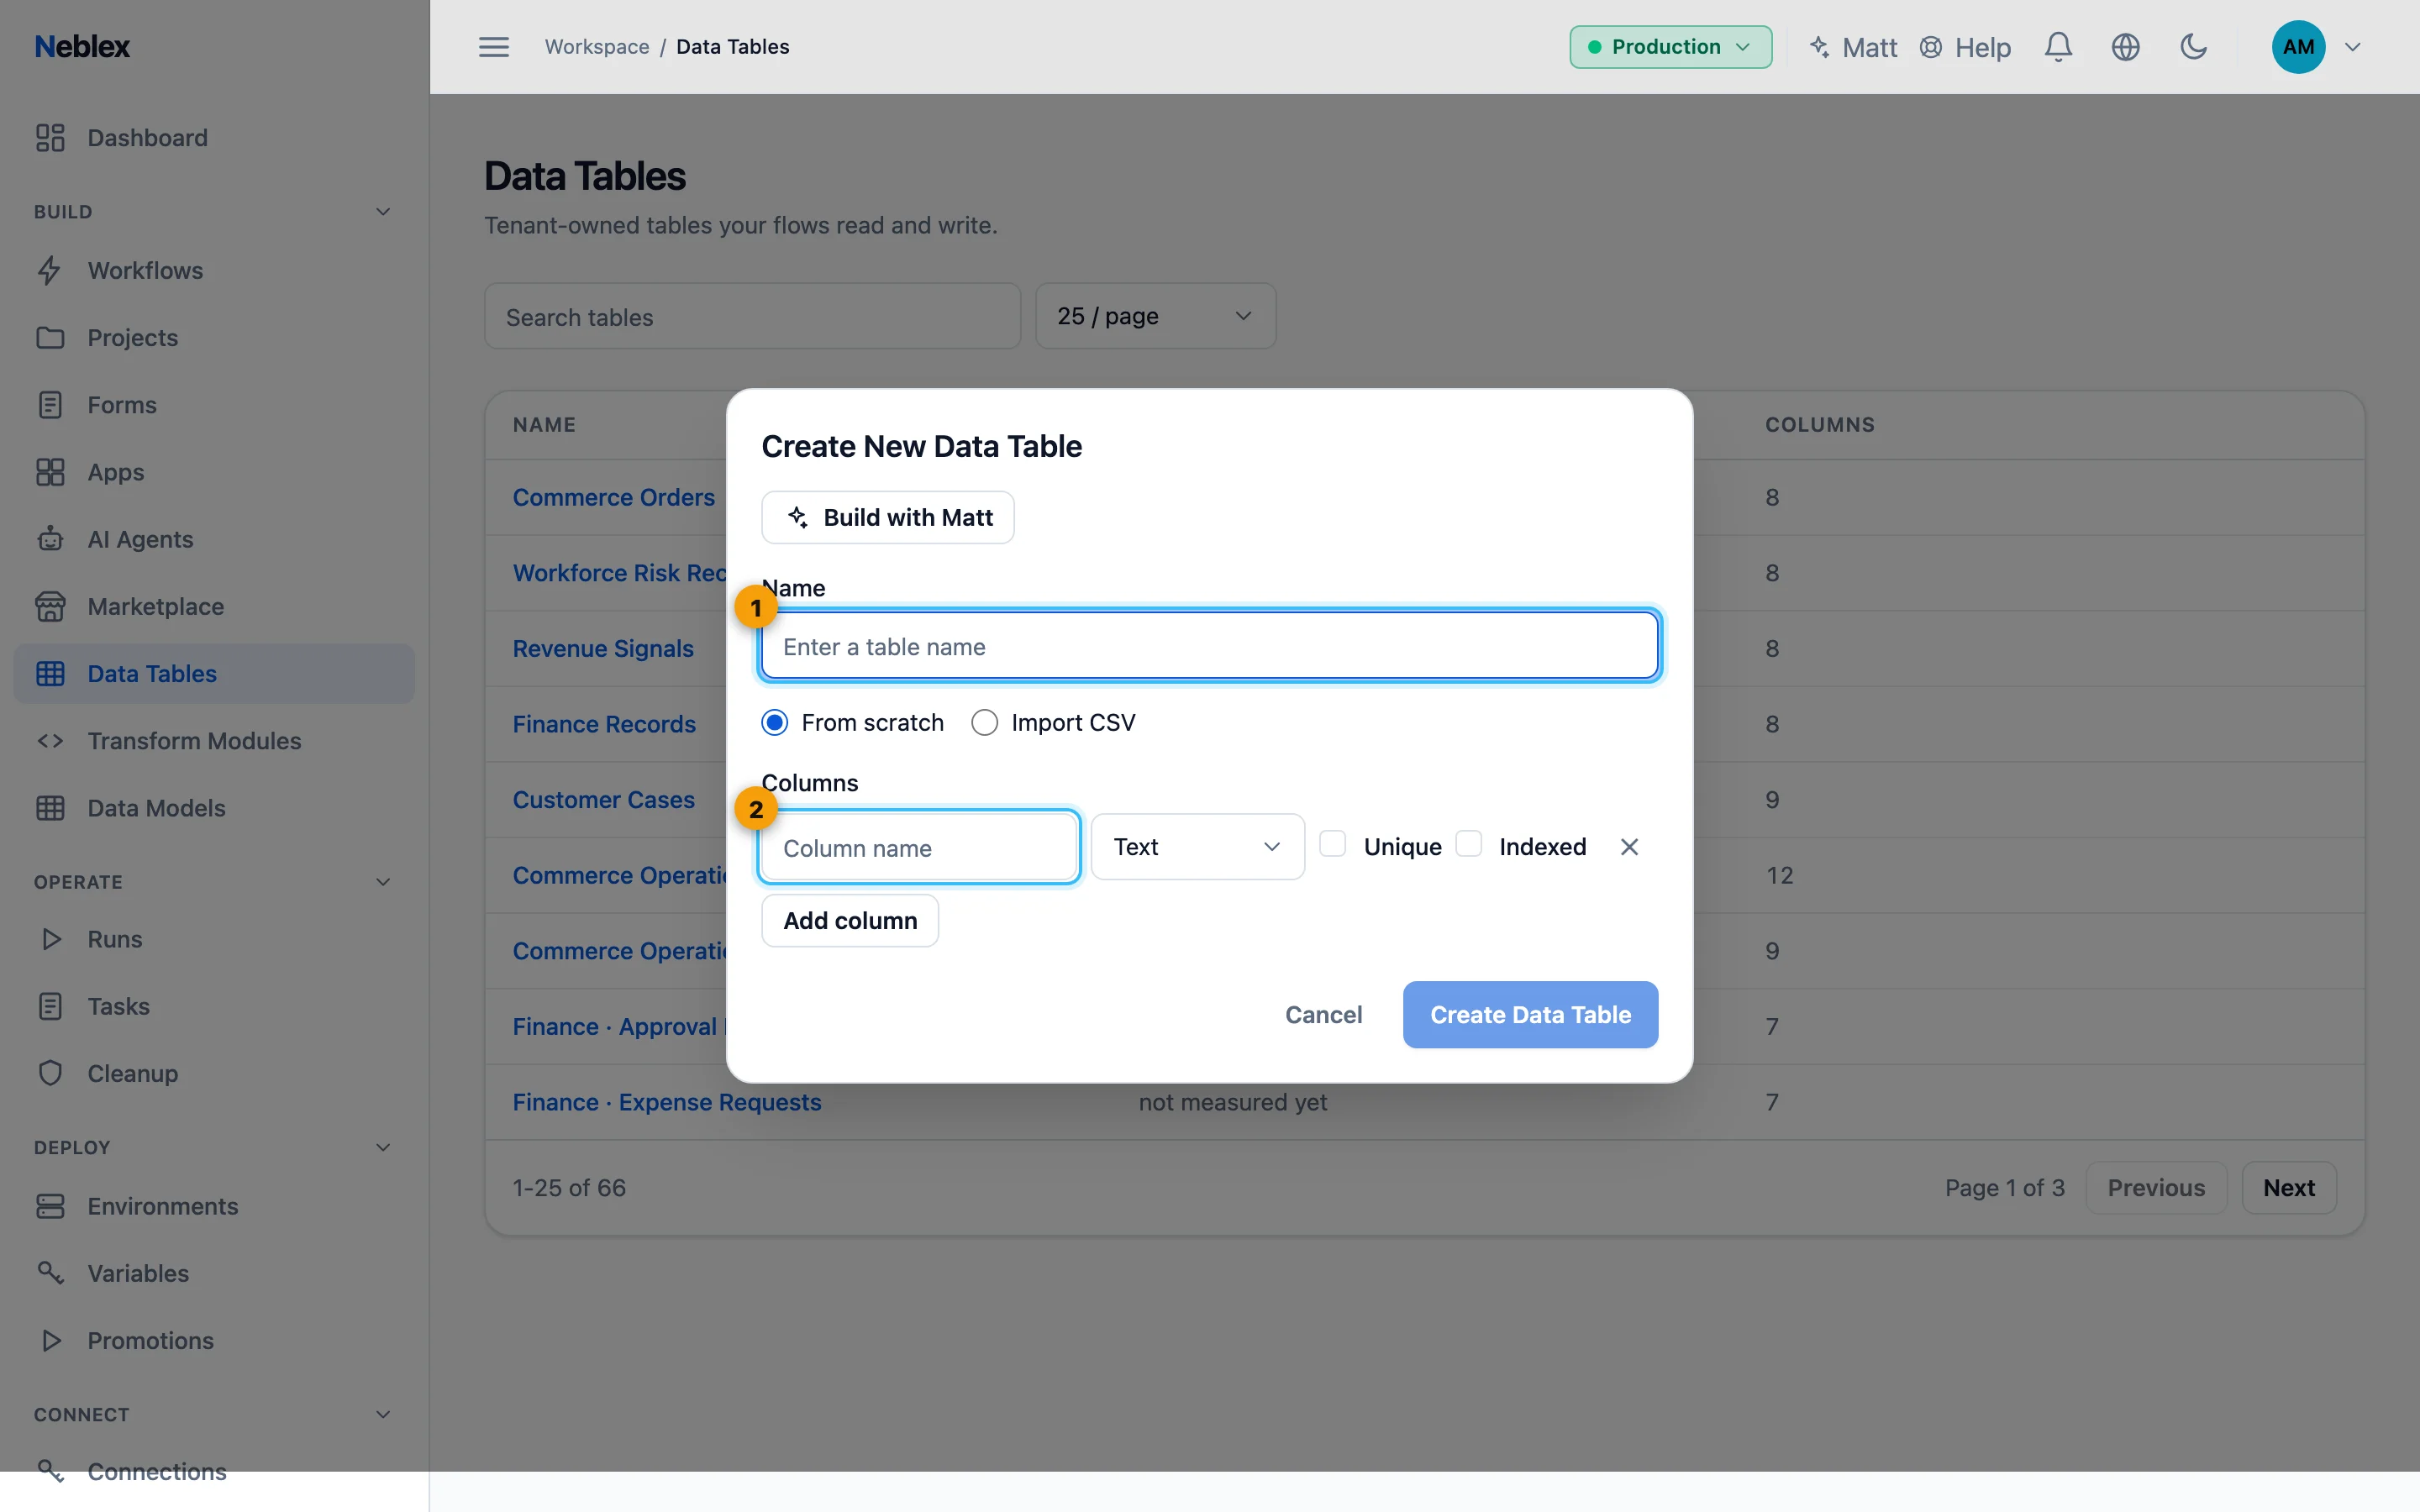Image resolution: width=2420 pixels, height=1512 pixels.
Task: Open the 25 / page dropdown
Action: click(x=1155, y=316)
